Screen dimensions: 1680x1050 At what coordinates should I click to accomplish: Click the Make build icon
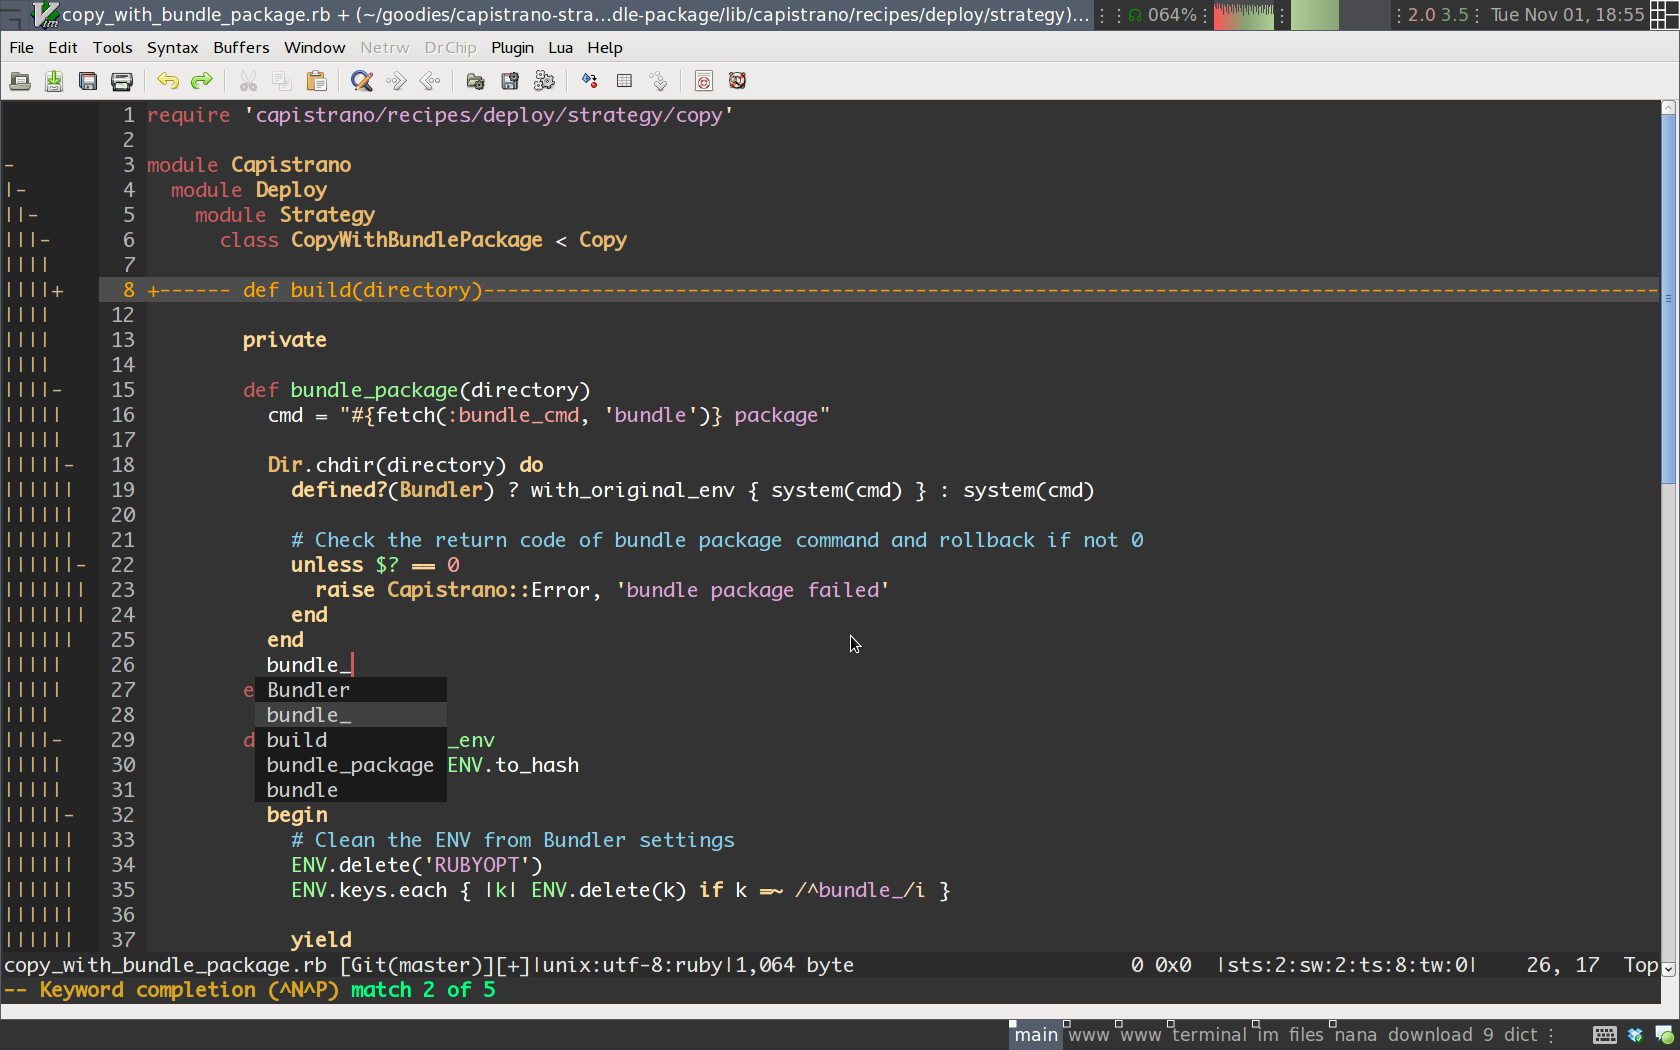590,81
